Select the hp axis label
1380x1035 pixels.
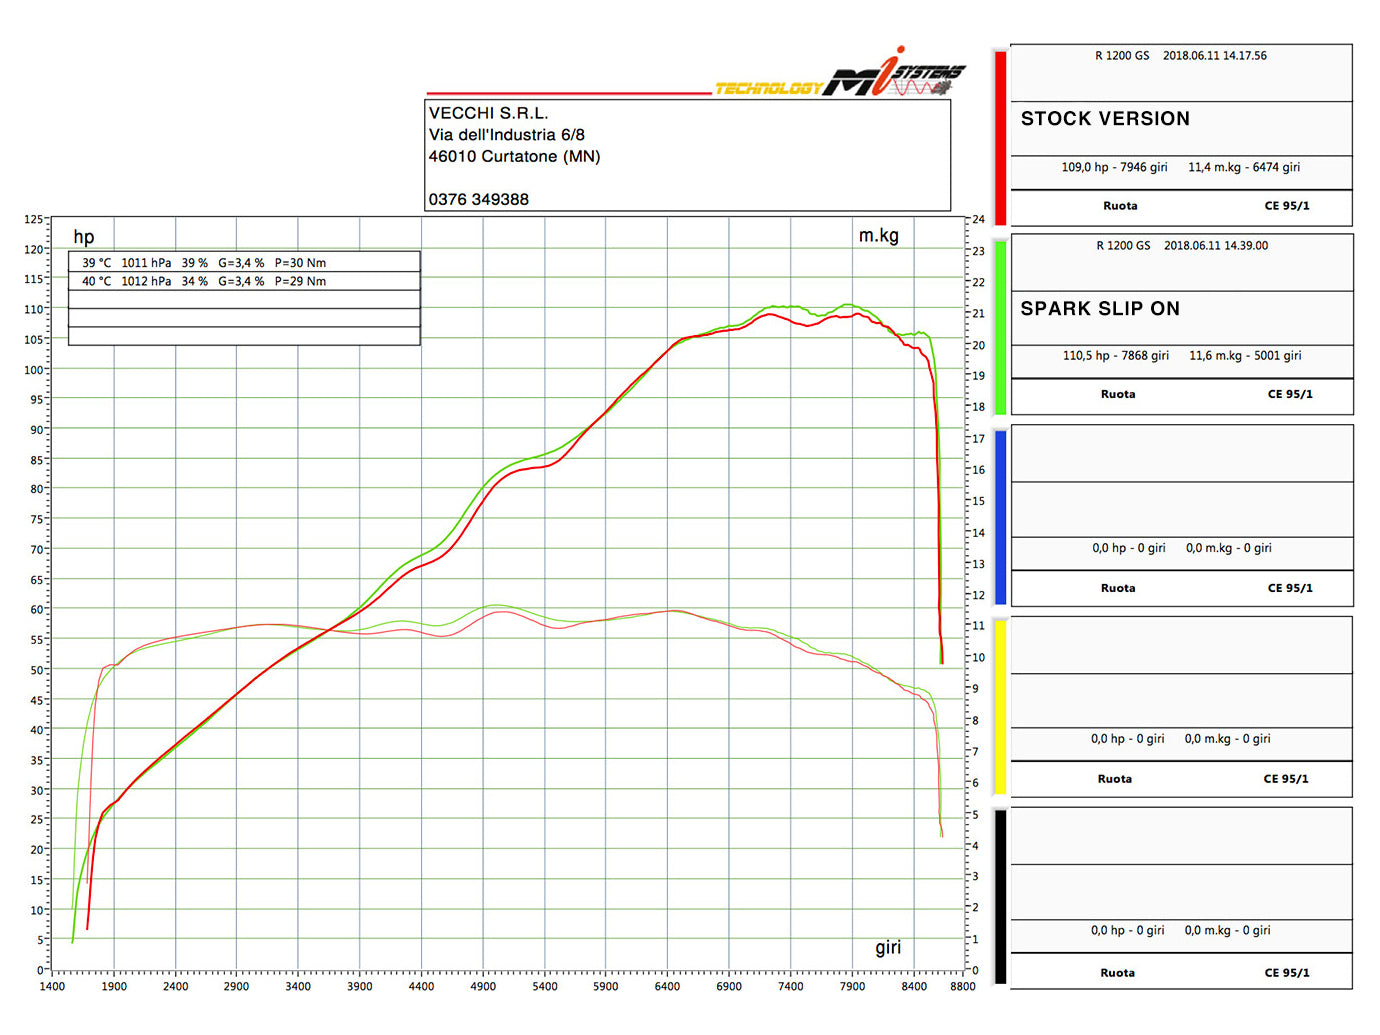(83, 237)
